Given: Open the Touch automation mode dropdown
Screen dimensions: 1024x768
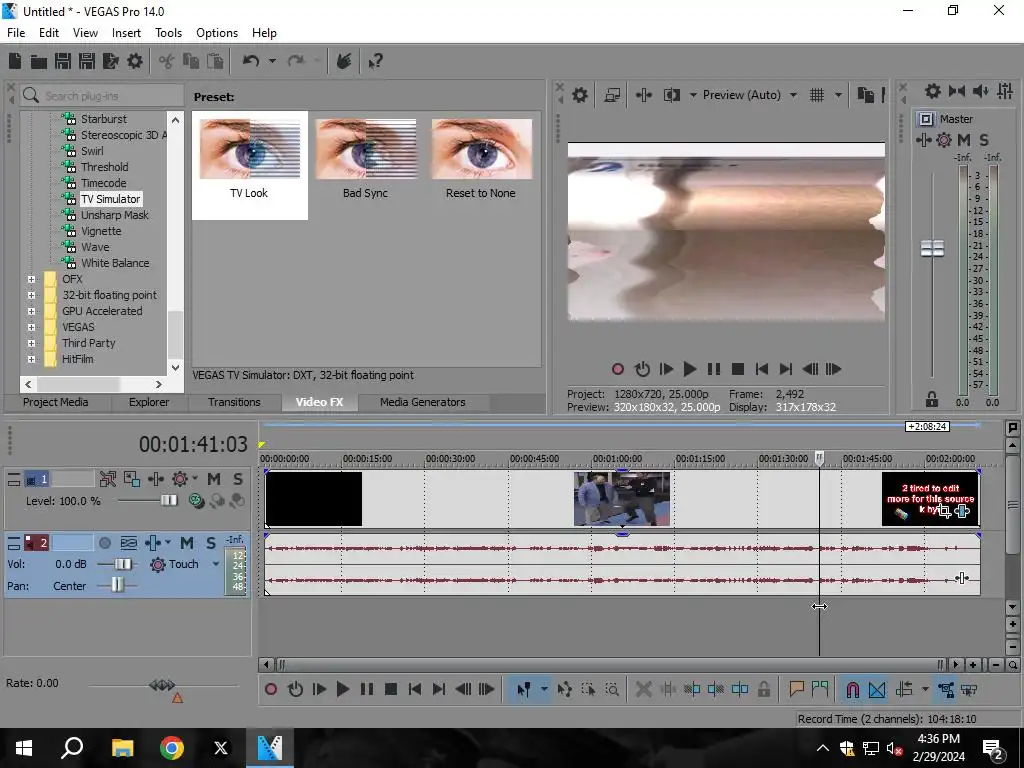Looking at the screenshot, I should tap(216, 564).
